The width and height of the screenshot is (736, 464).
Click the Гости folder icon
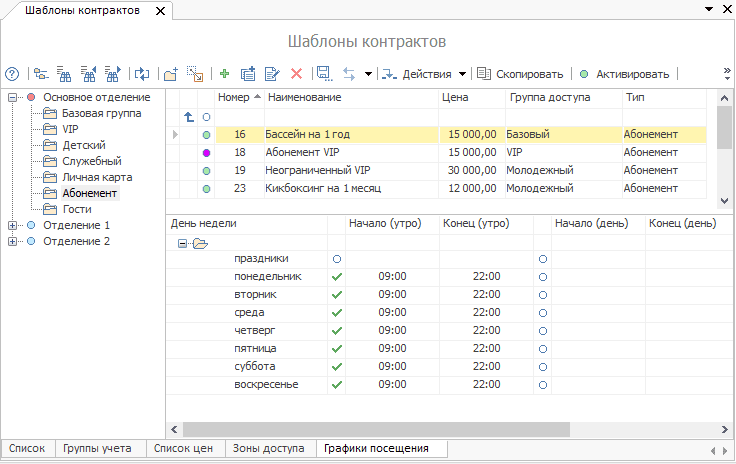[x=50, y=209]
